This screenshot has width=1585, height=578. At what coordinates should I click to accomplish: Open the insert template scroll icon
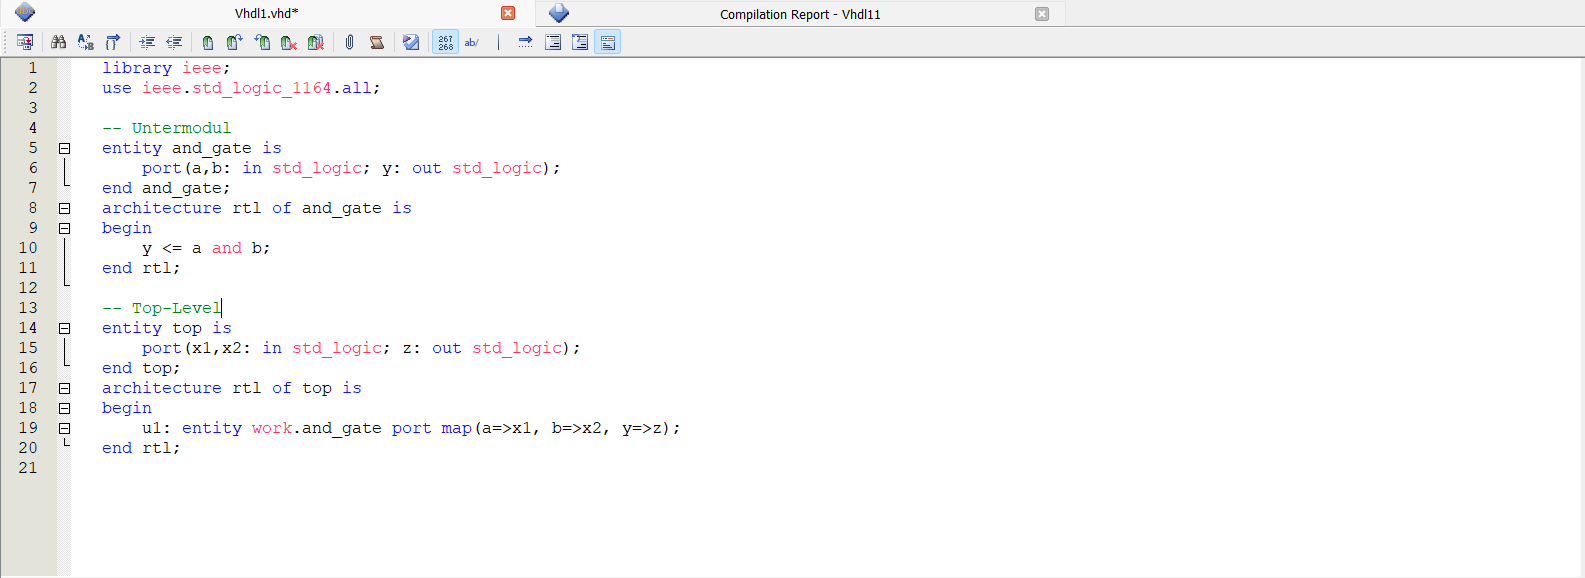[377, 42]
